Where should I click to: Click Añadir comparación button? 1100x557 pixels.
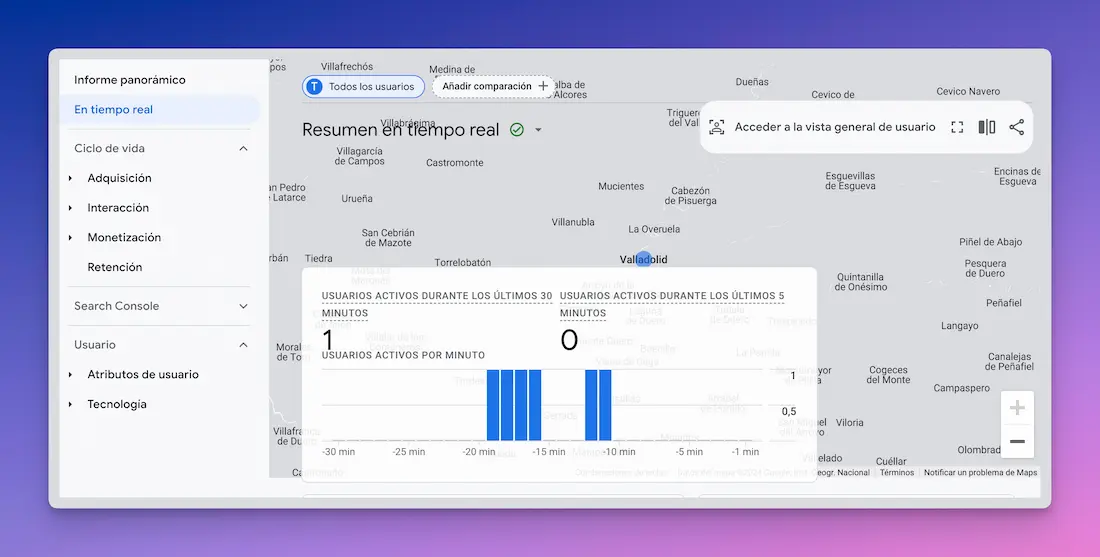[494, 87]
